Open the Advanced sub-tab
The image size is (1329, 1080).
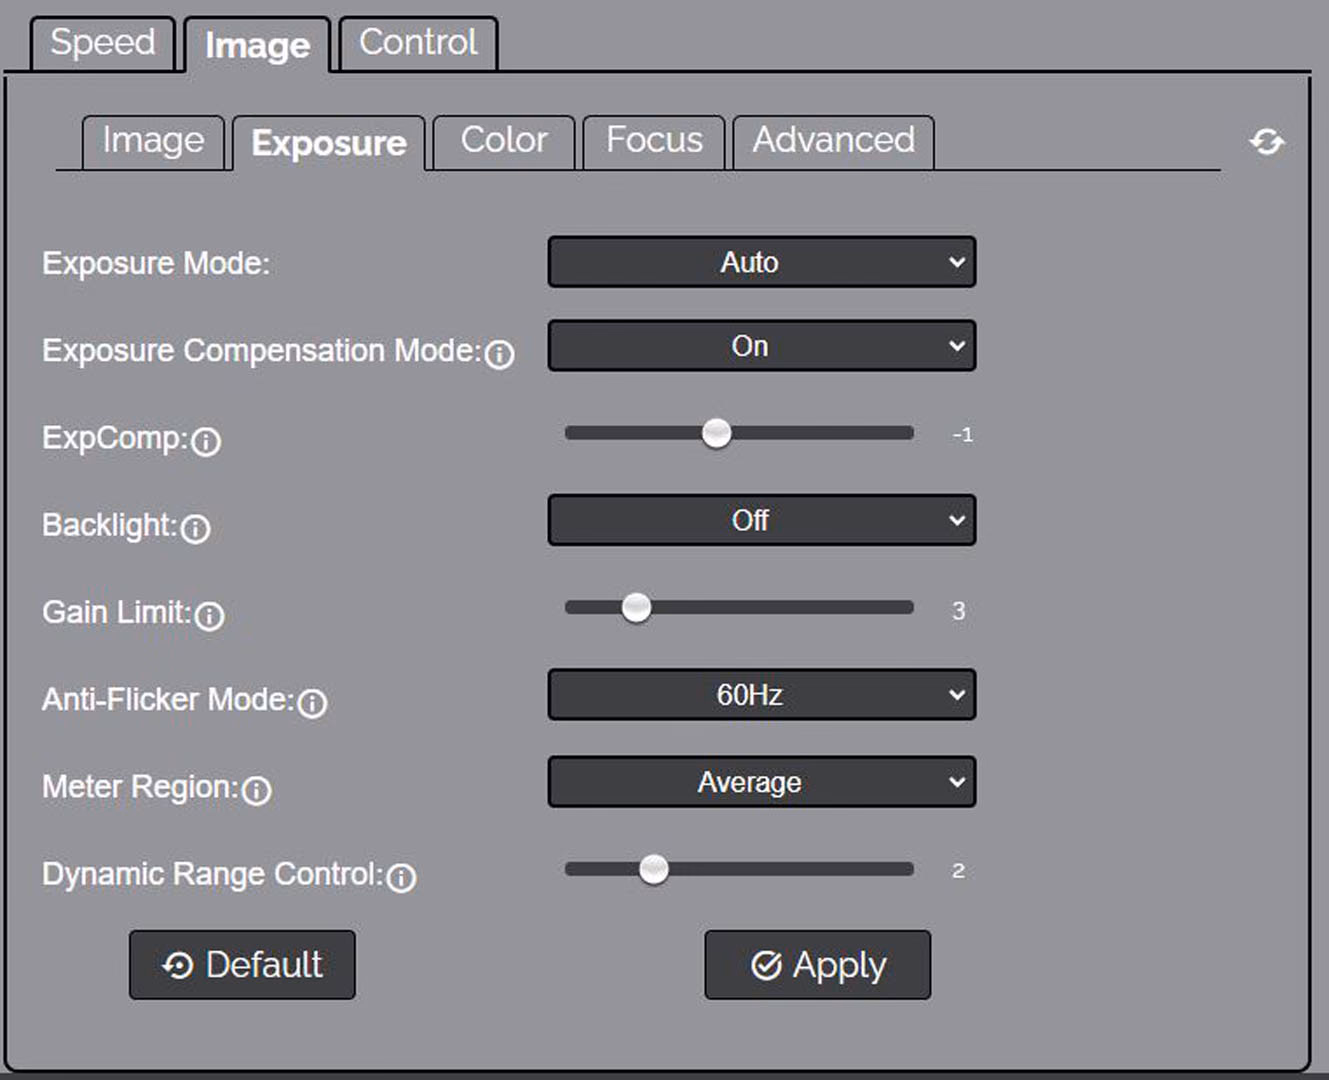[833, 141]
